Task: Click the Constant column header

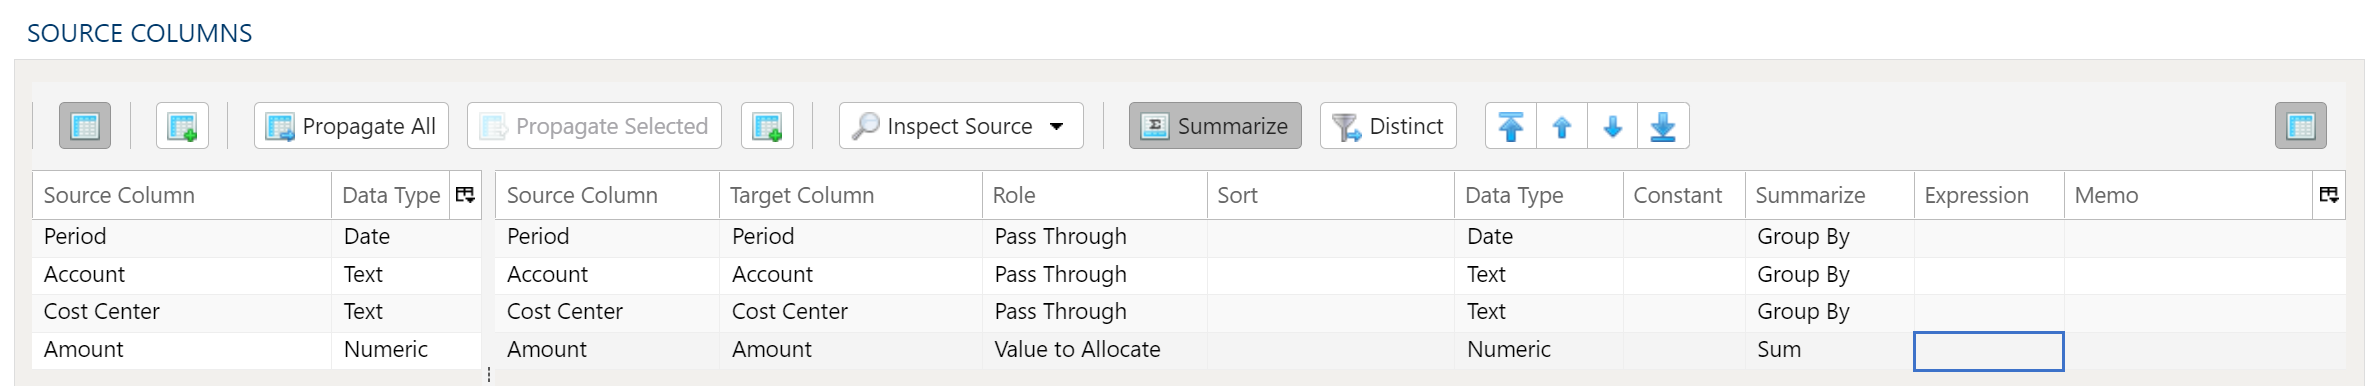Action: point(1684,195)
